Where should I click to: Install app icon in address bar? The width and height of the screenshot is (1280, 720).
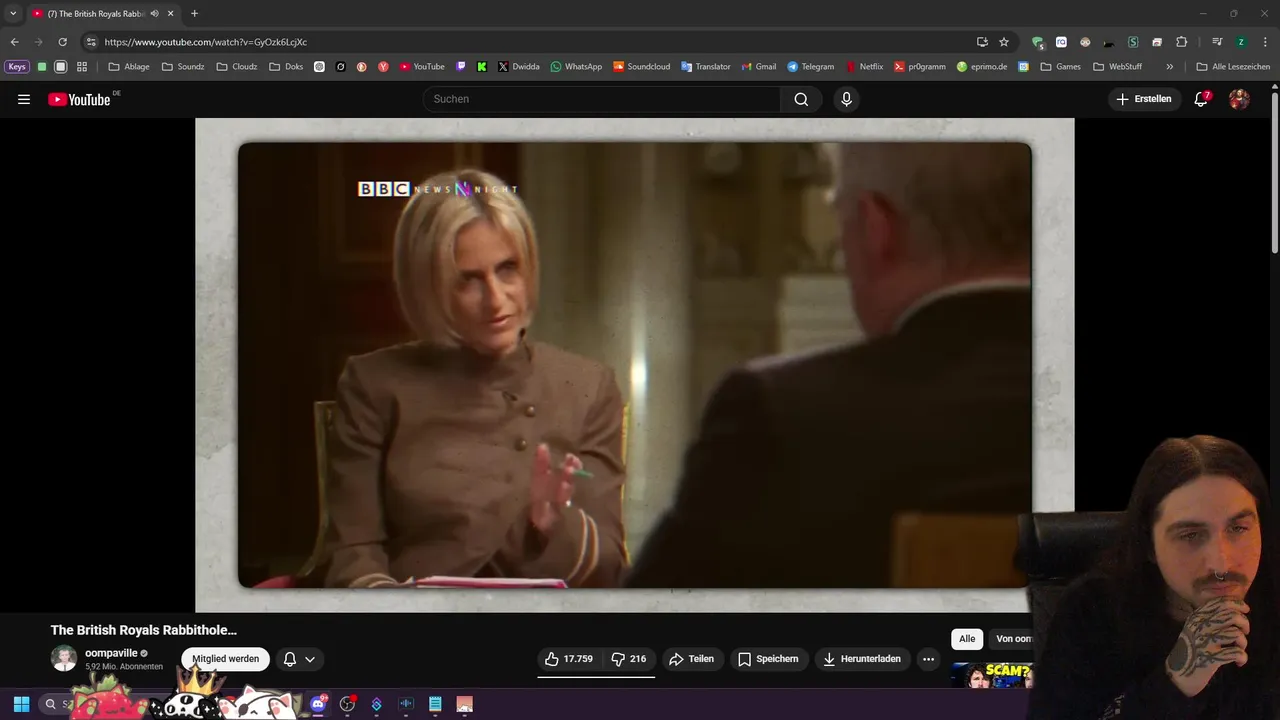(982, 42)
